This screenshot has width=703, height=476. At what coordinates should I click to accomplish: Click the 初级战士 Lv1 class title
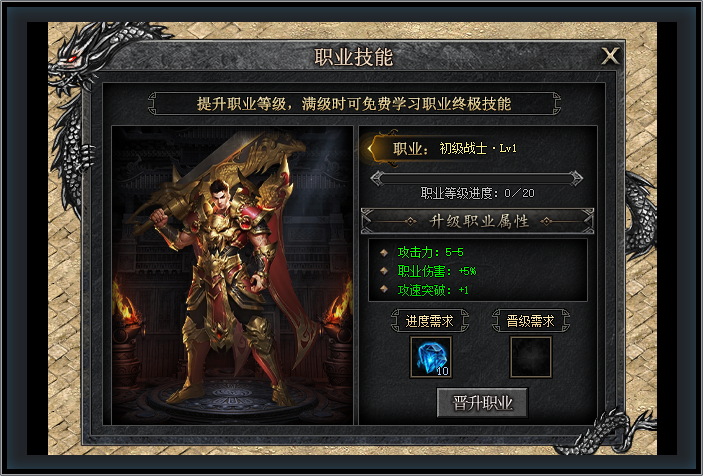(478, 148)
